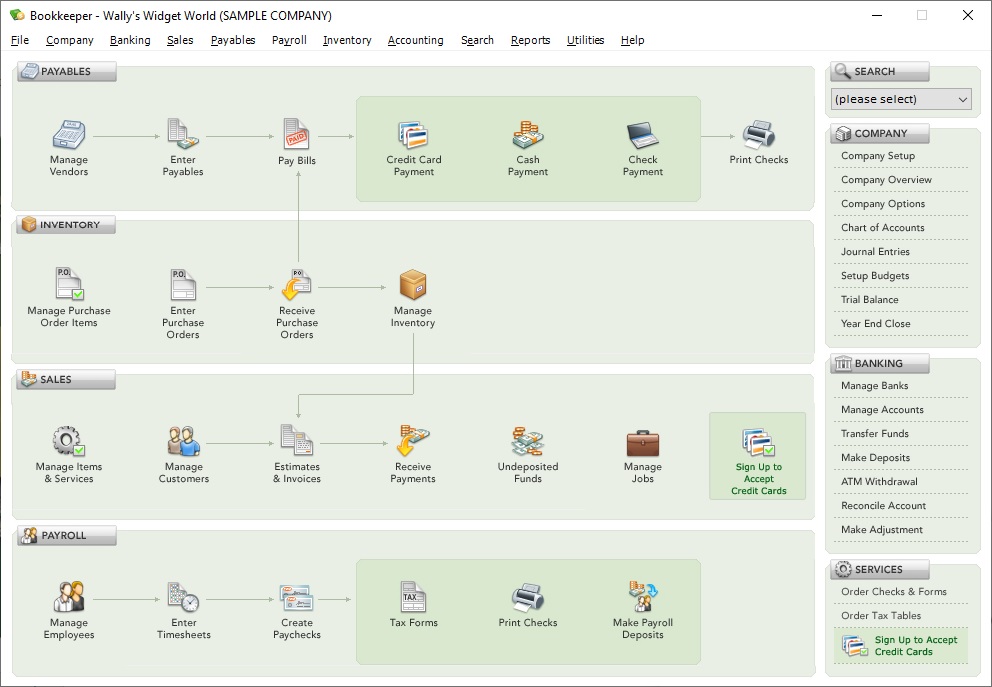
Task: Click the Pay Bills icon
Action: (x=297, y=135)
